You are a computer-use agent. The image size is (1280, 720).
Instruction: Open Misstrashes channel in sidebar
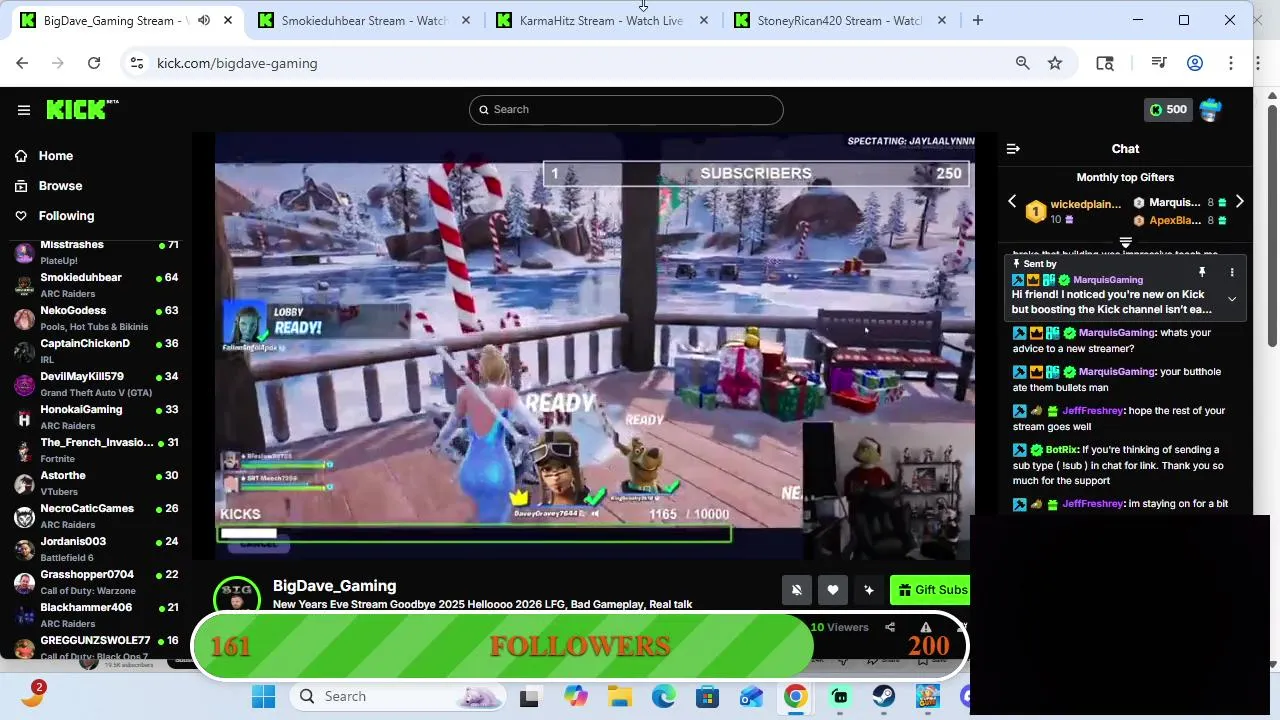(x=96, y=252)
